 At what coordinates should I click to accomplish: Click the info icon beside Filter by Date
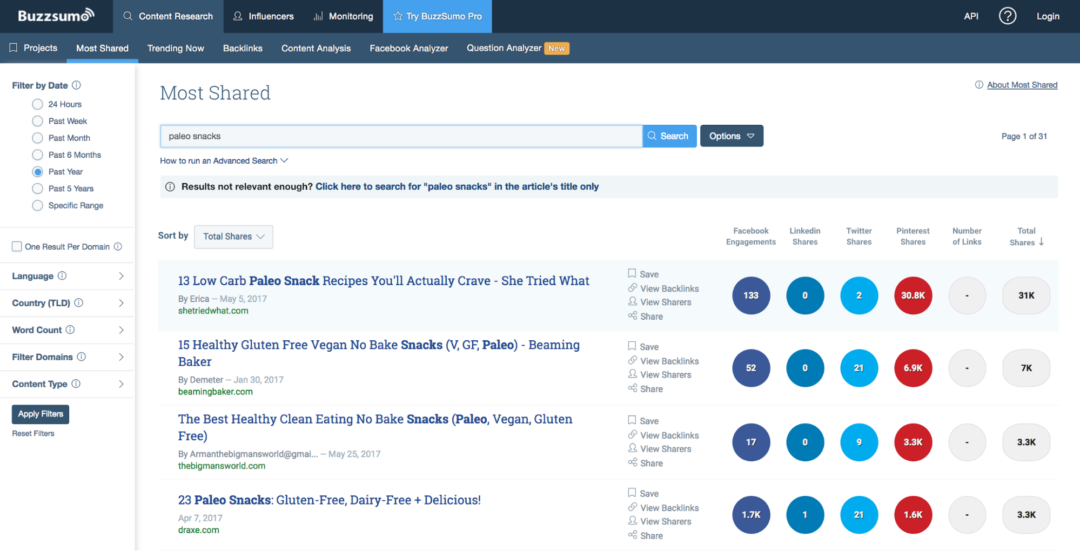tap(77, 86)
